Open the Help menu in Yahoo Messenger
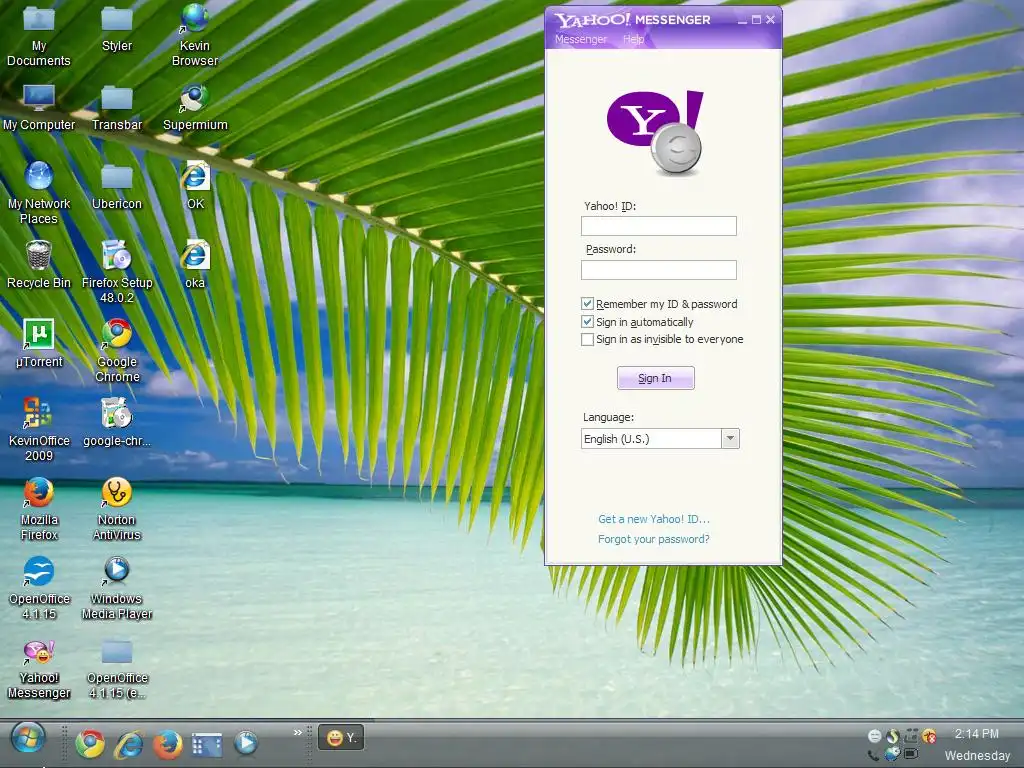The width and height of the screenshot is (1024, 768). point(633,39)
